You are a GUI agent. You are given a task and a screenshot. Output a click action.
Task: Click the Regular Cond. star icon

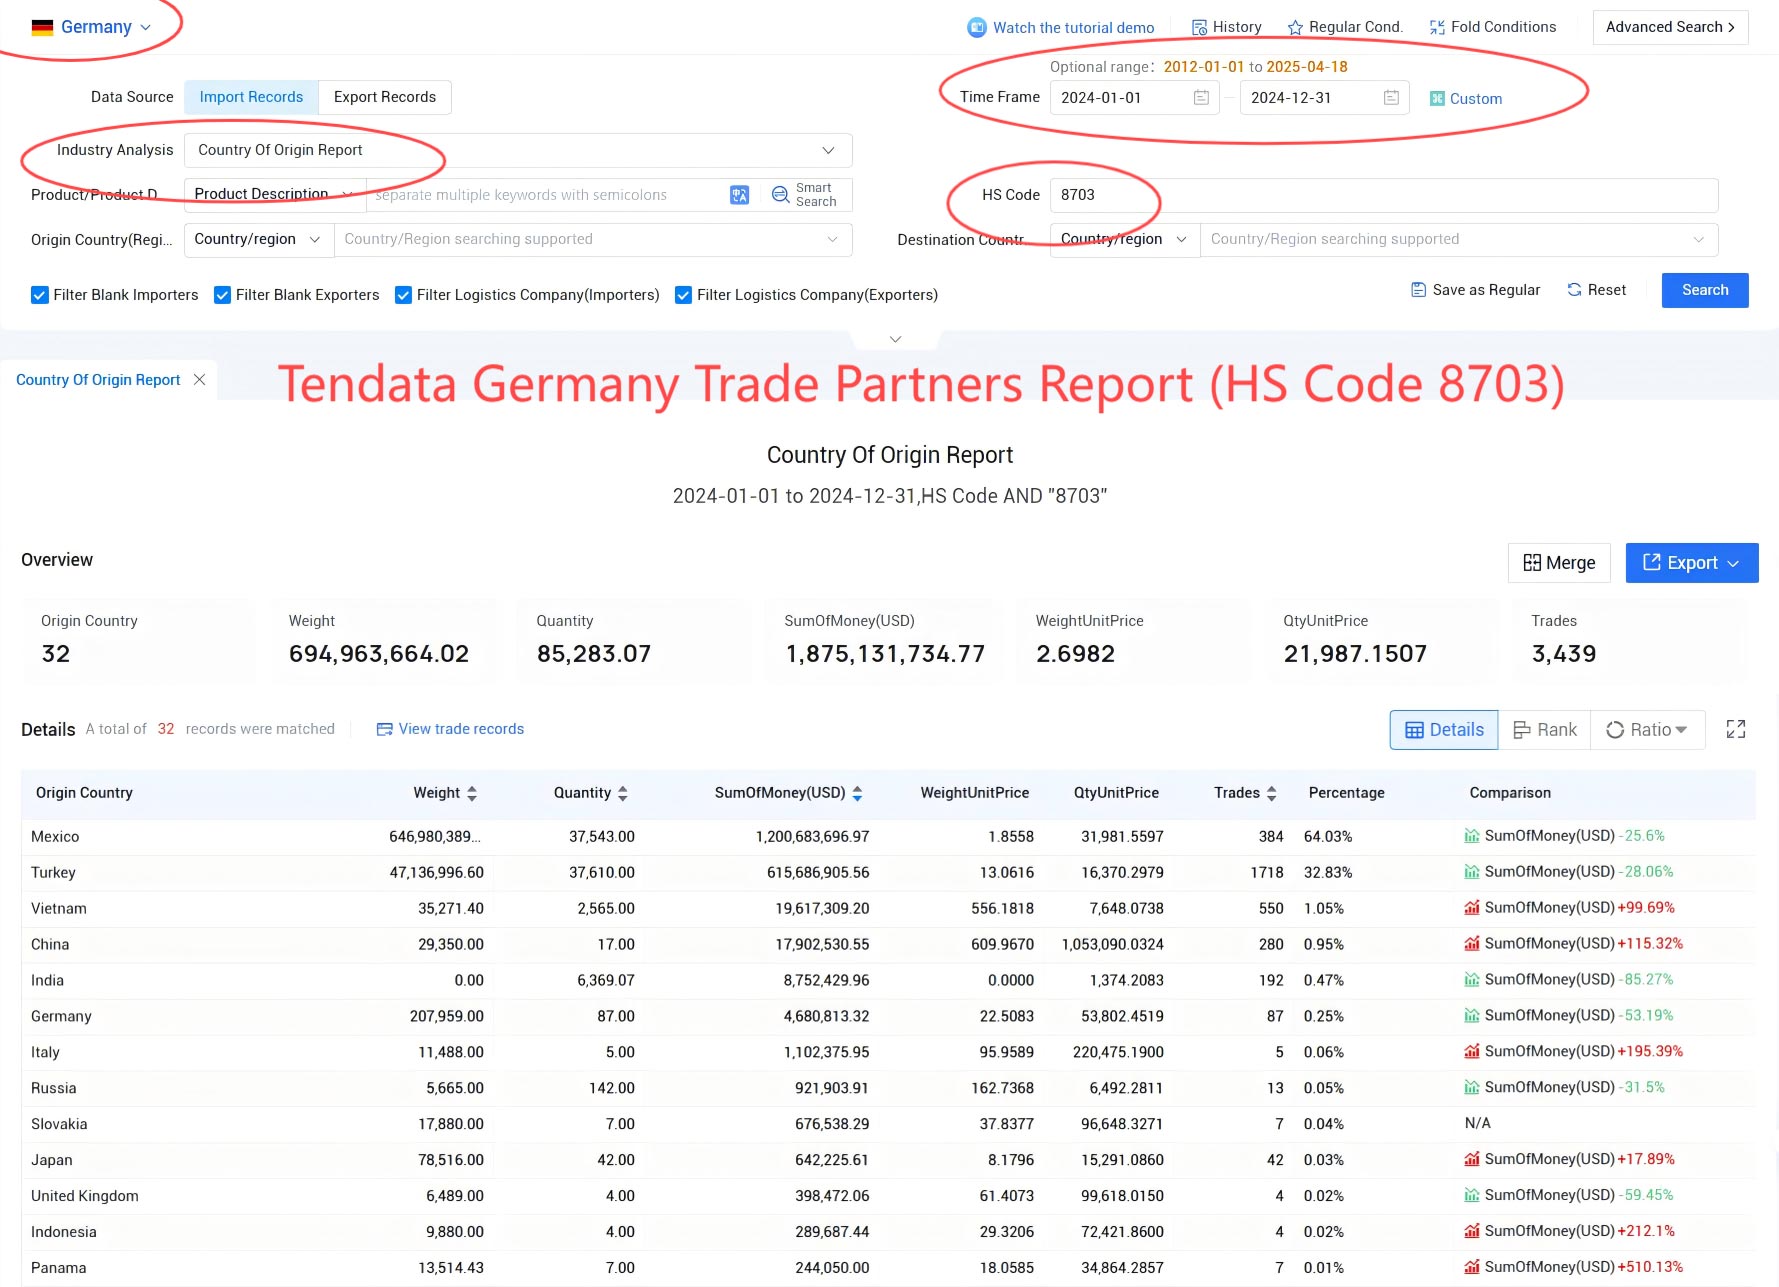[1295, 28]
